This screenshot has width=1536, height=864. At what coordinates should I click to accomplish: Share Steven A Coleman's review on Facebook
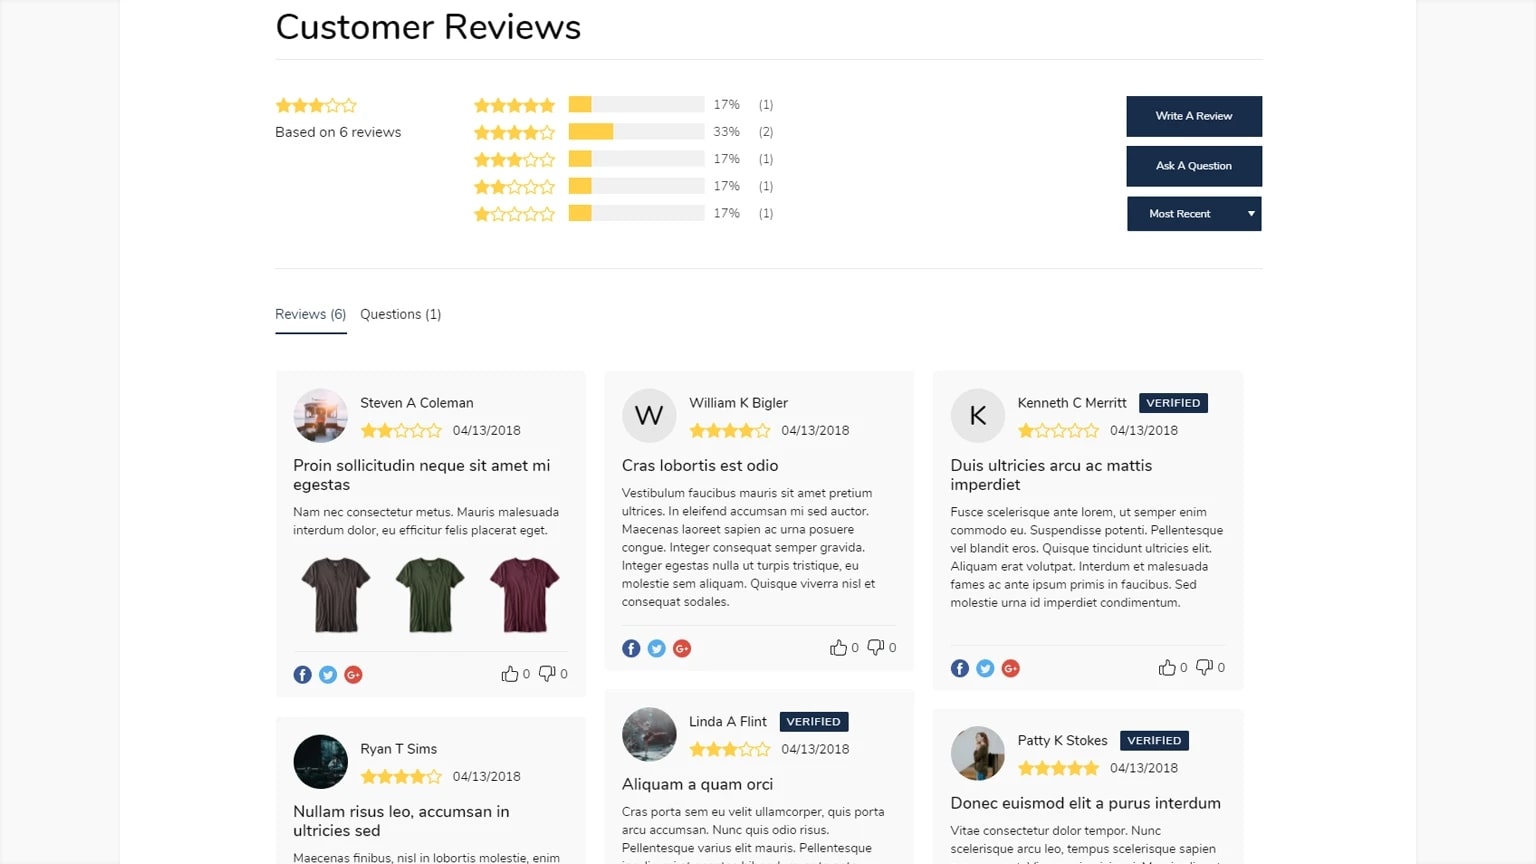coord(302,675)
